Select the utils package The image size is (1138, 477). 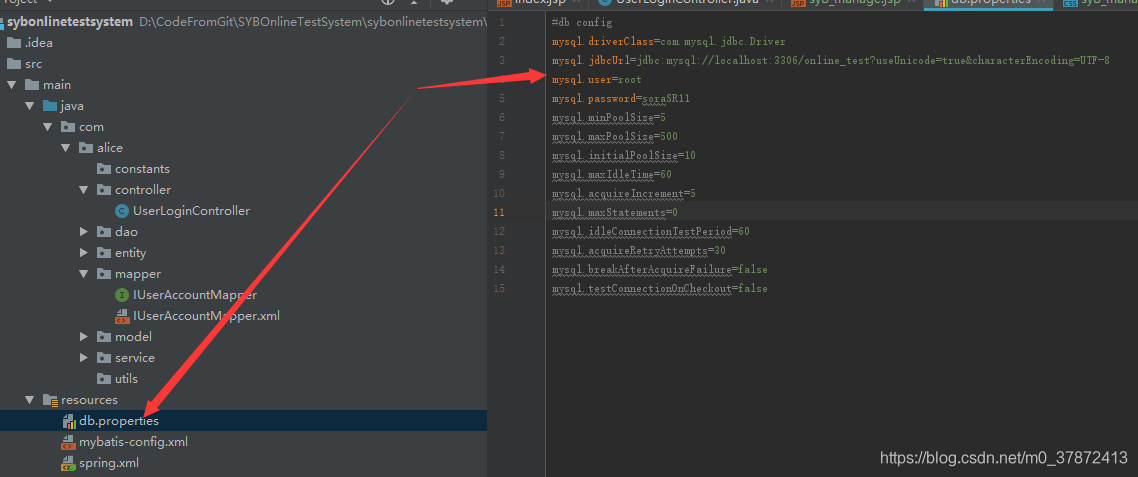click(126, 379)
